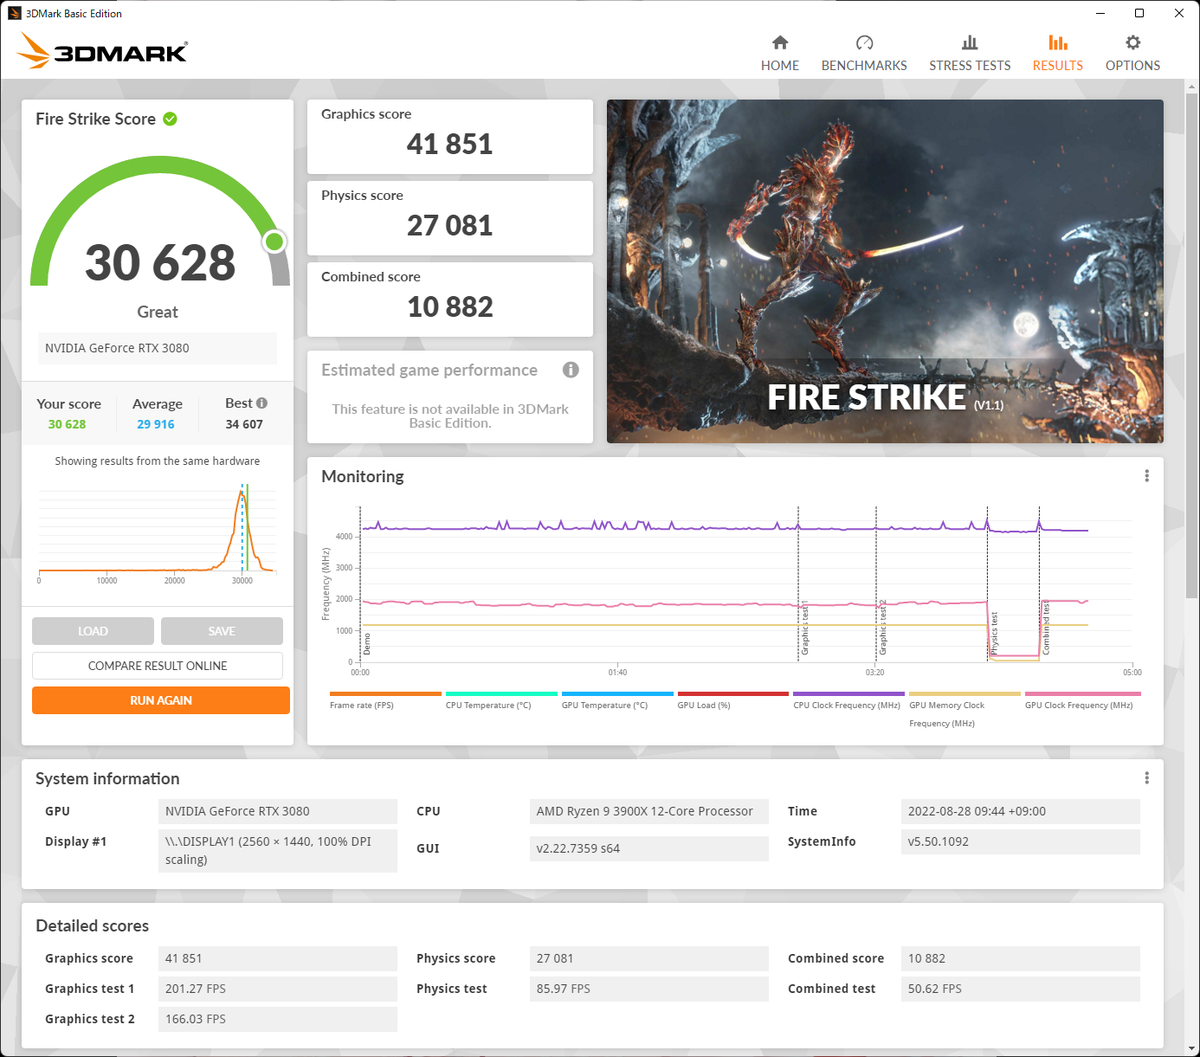Toggle the Frame rate (FPS) legend series
The height and width of the screenshot is (1057, 1200).
pyautogui.click(x=385, y=700)
